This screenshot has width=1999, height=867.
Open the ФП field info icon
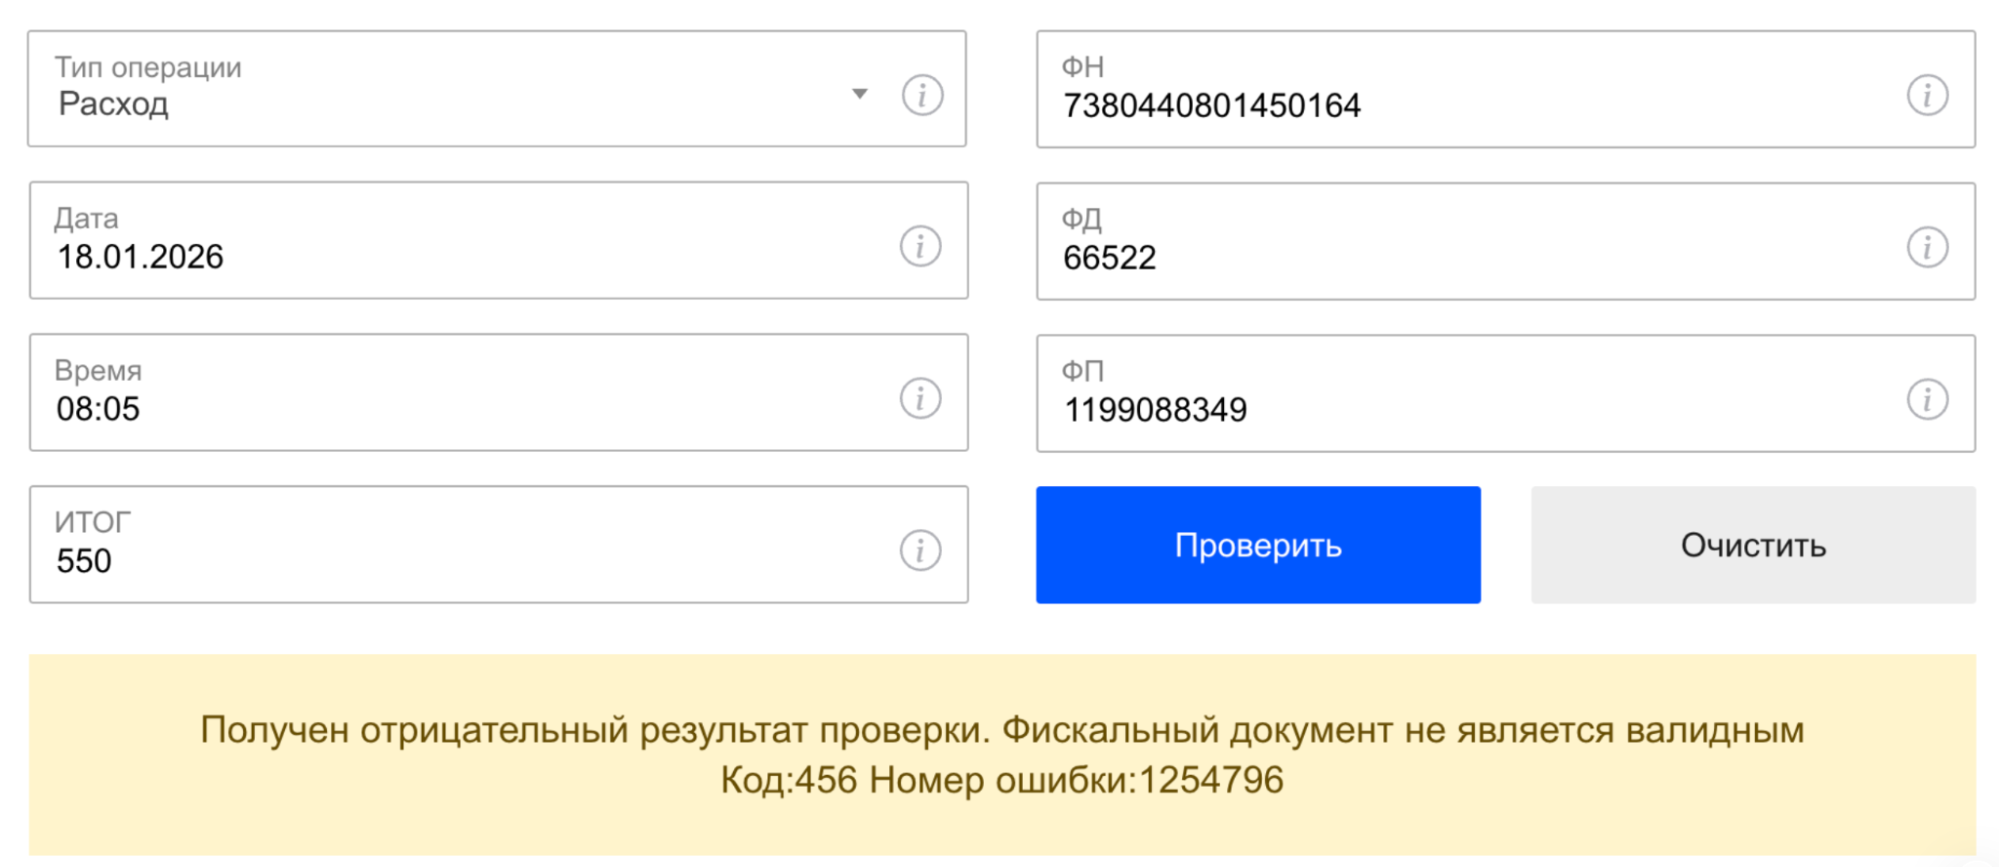[x=1927, y=399]
